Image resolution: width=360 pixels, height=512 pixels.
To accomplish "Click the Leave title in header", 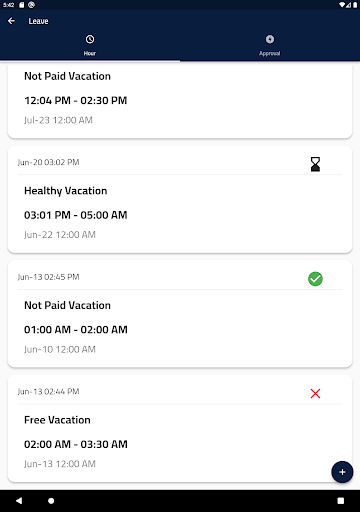I will click(38, 21).
